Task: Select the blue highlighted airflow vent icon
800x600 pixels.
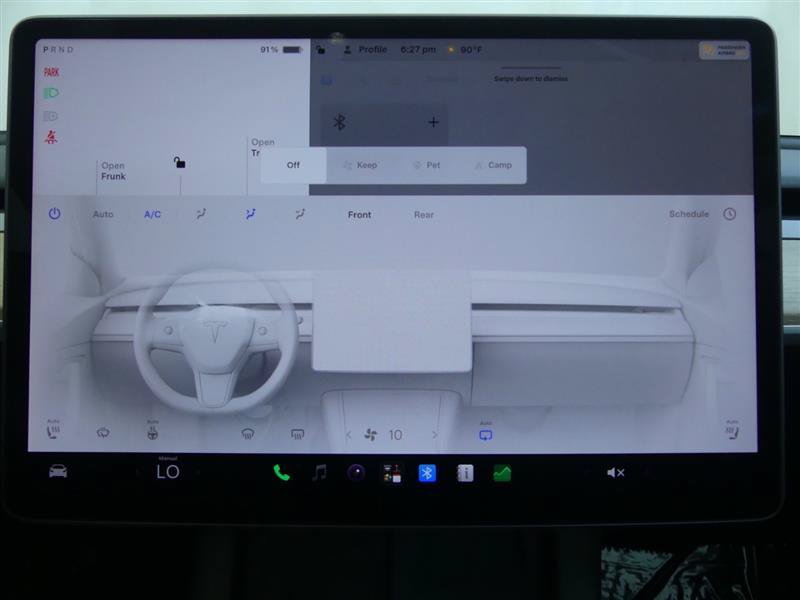Action: tap(251, 214)
